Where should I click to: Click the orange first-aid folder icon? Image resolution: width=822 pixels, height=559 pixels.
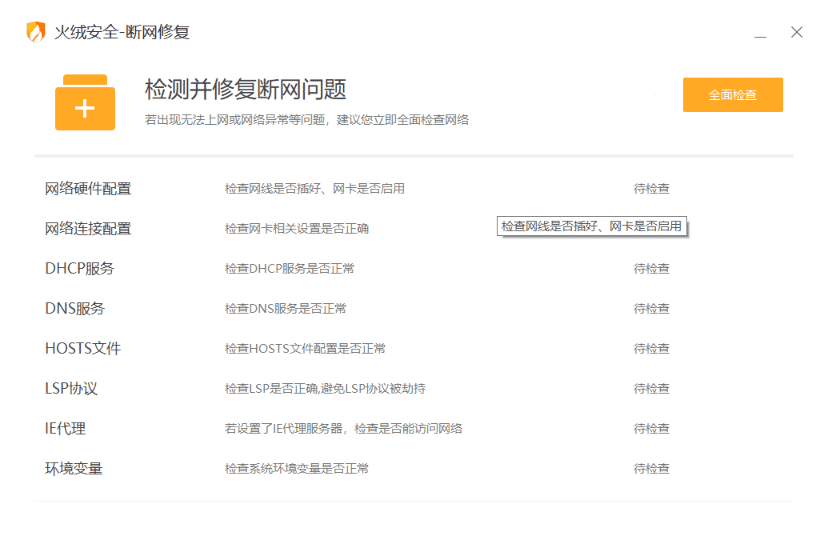(85, 102)
